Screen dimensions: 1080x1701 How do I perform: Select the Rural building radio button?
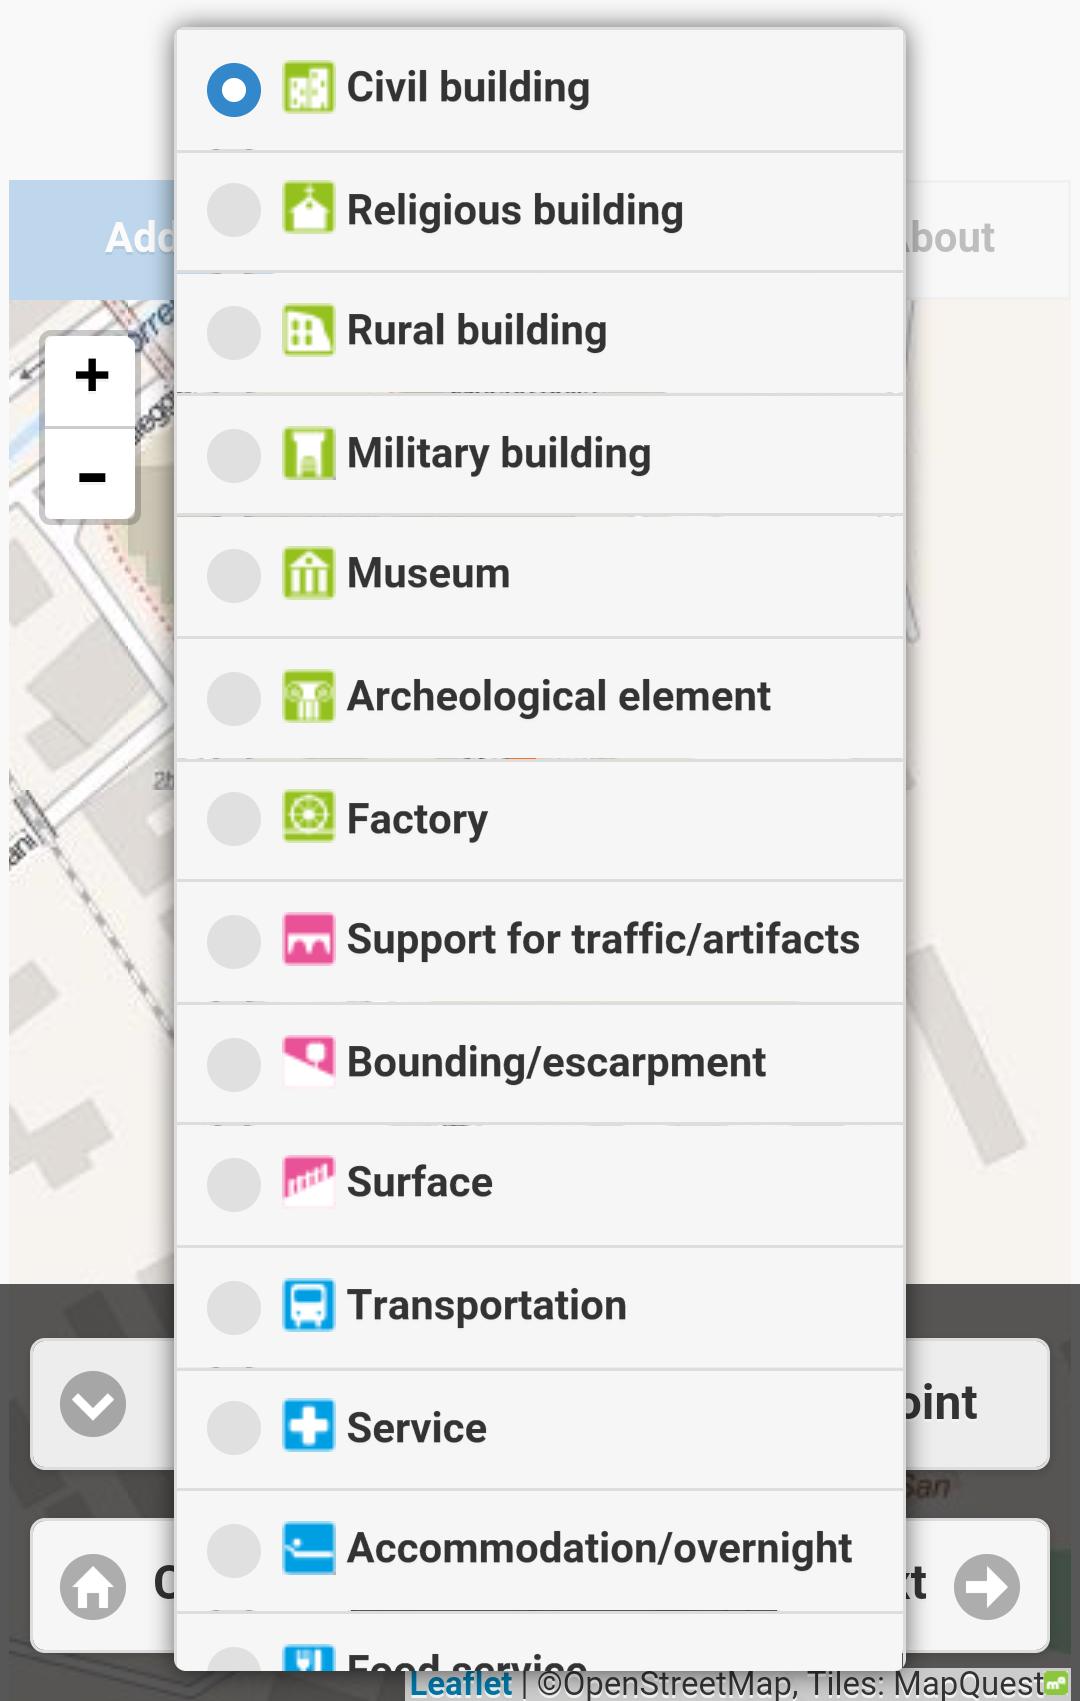[234, 332]
